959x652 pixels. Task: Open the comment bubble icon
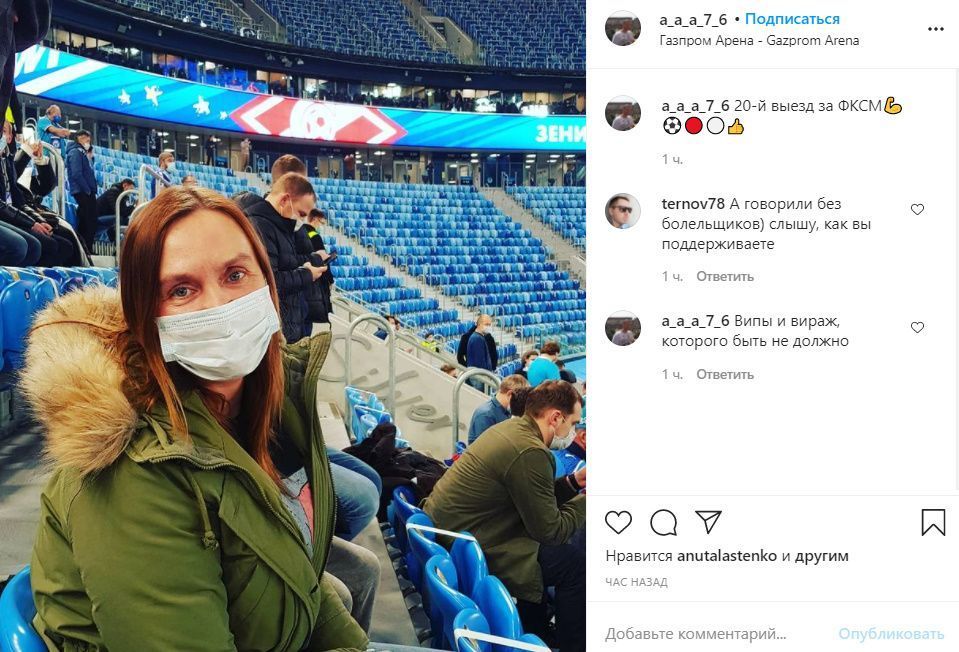[x=663, y=522]
